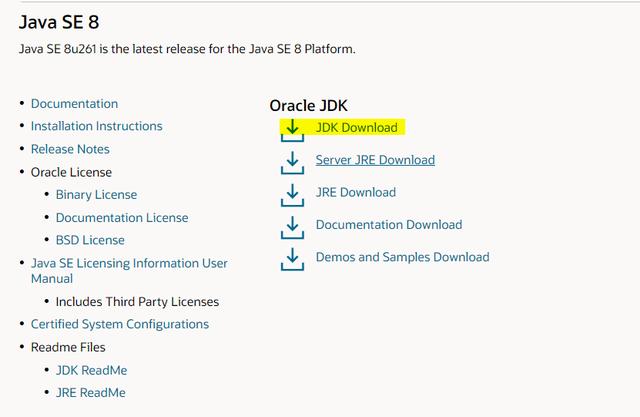Open the Documentation License link
Screen dimensions: 640x417
[122, 217]
